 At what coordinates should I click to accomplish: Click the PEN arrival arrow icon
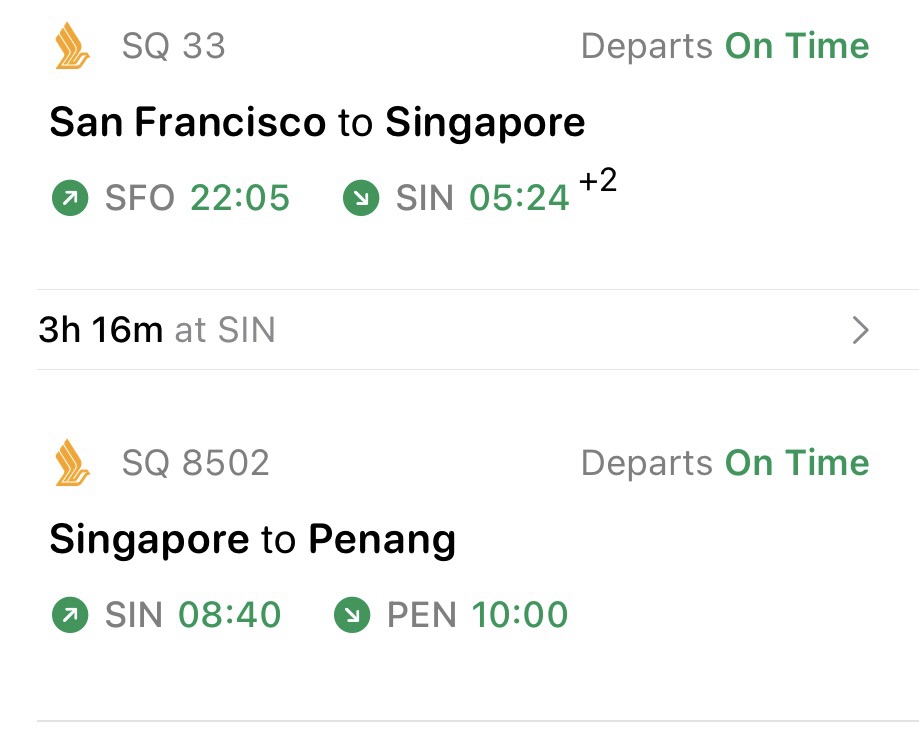pyautogui.click(x=349, y=616)
